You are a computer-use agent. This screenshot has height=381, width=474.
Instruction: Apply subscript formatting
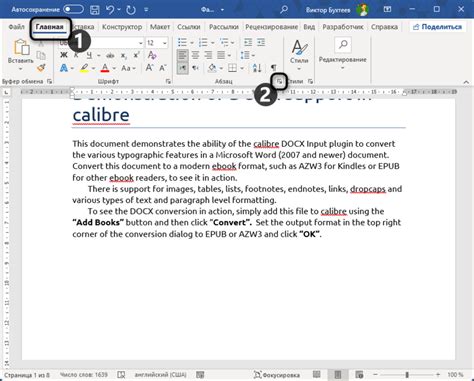[x=124, y=56]
